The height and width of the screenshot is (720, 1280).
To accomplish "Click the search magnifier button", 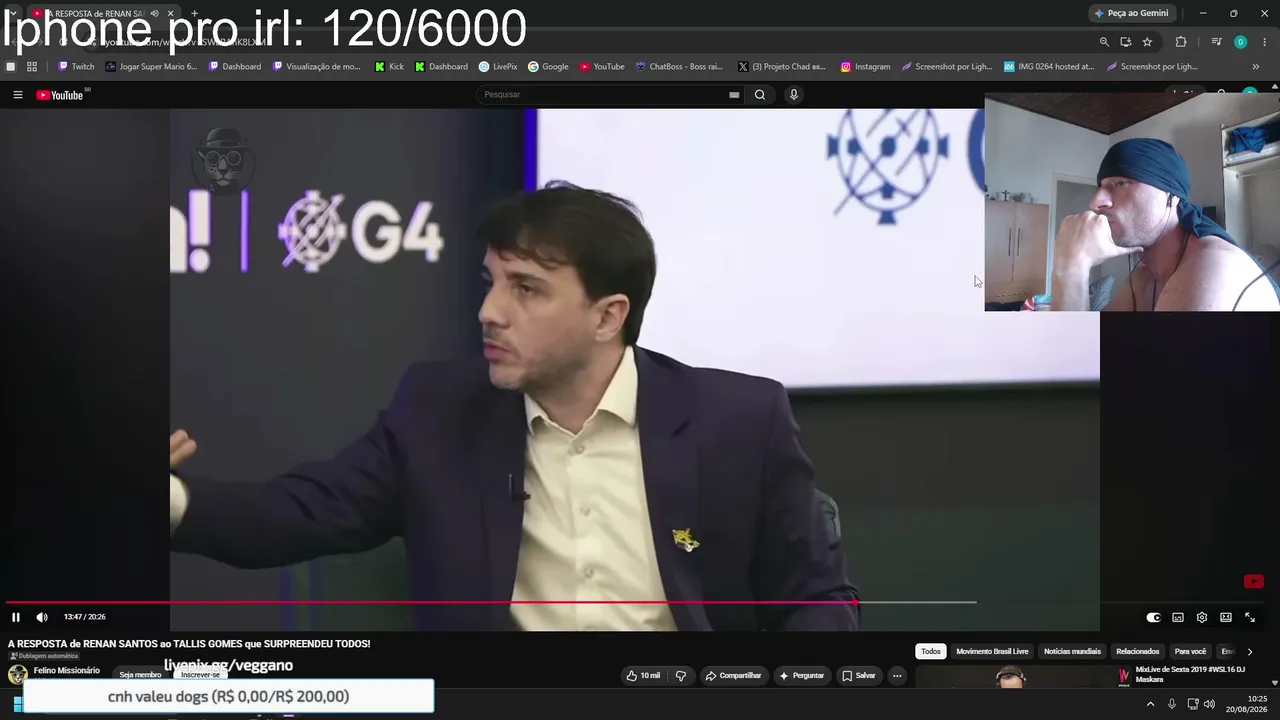I will coord(760,95).
